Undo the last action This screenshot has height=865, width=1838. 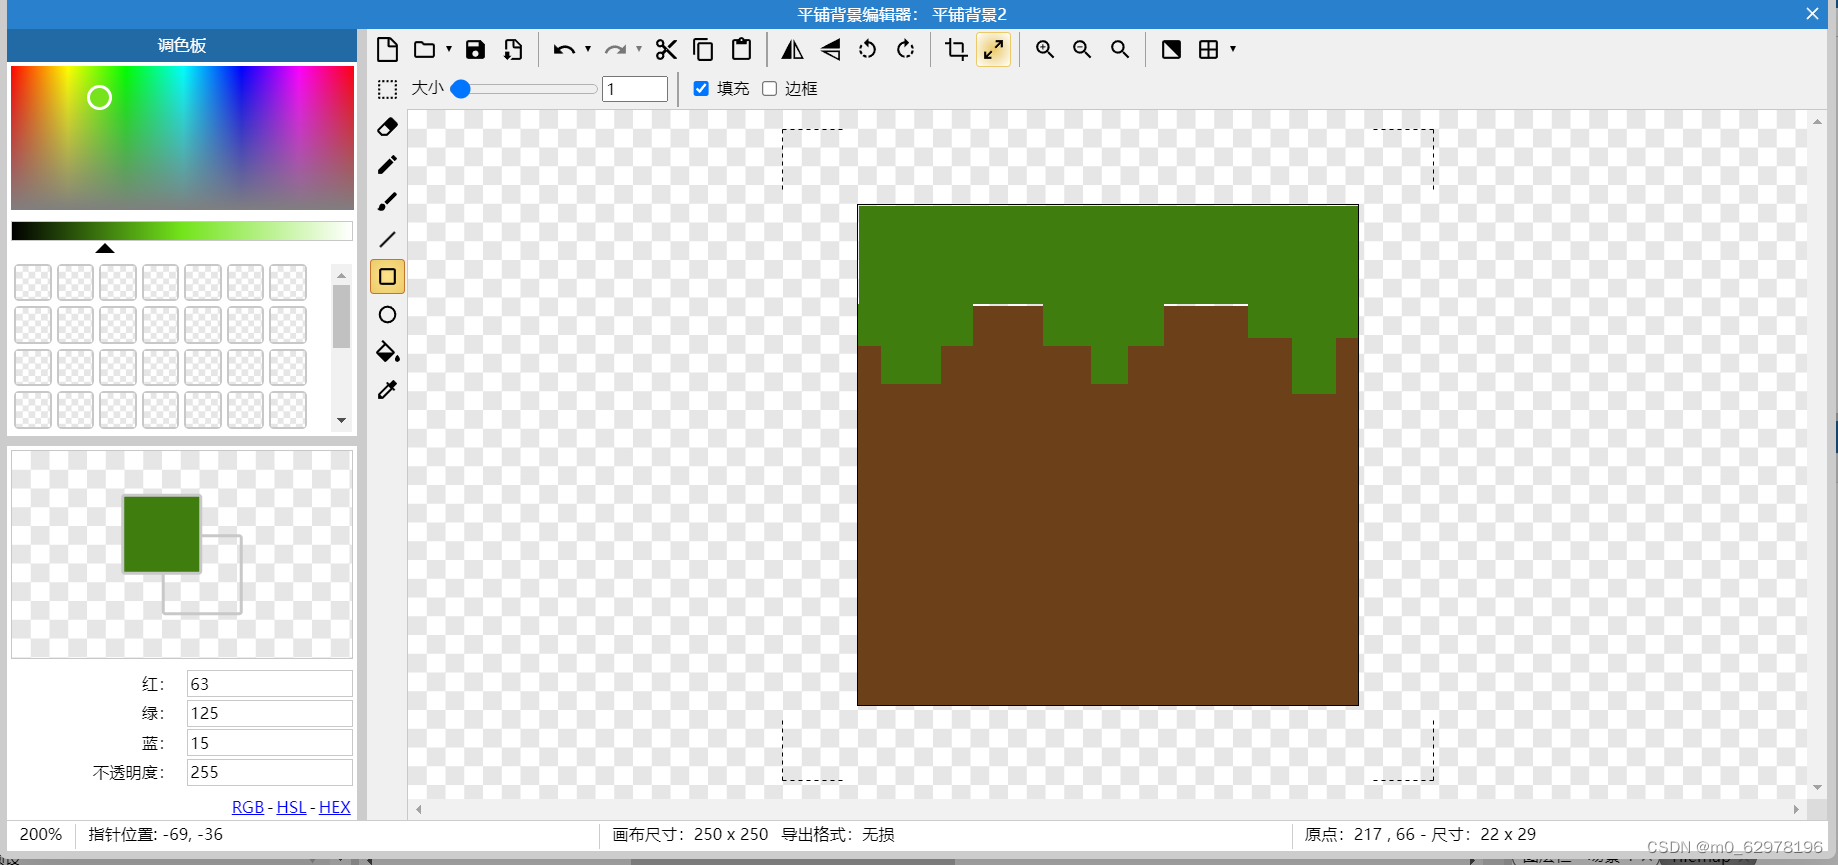563,49
